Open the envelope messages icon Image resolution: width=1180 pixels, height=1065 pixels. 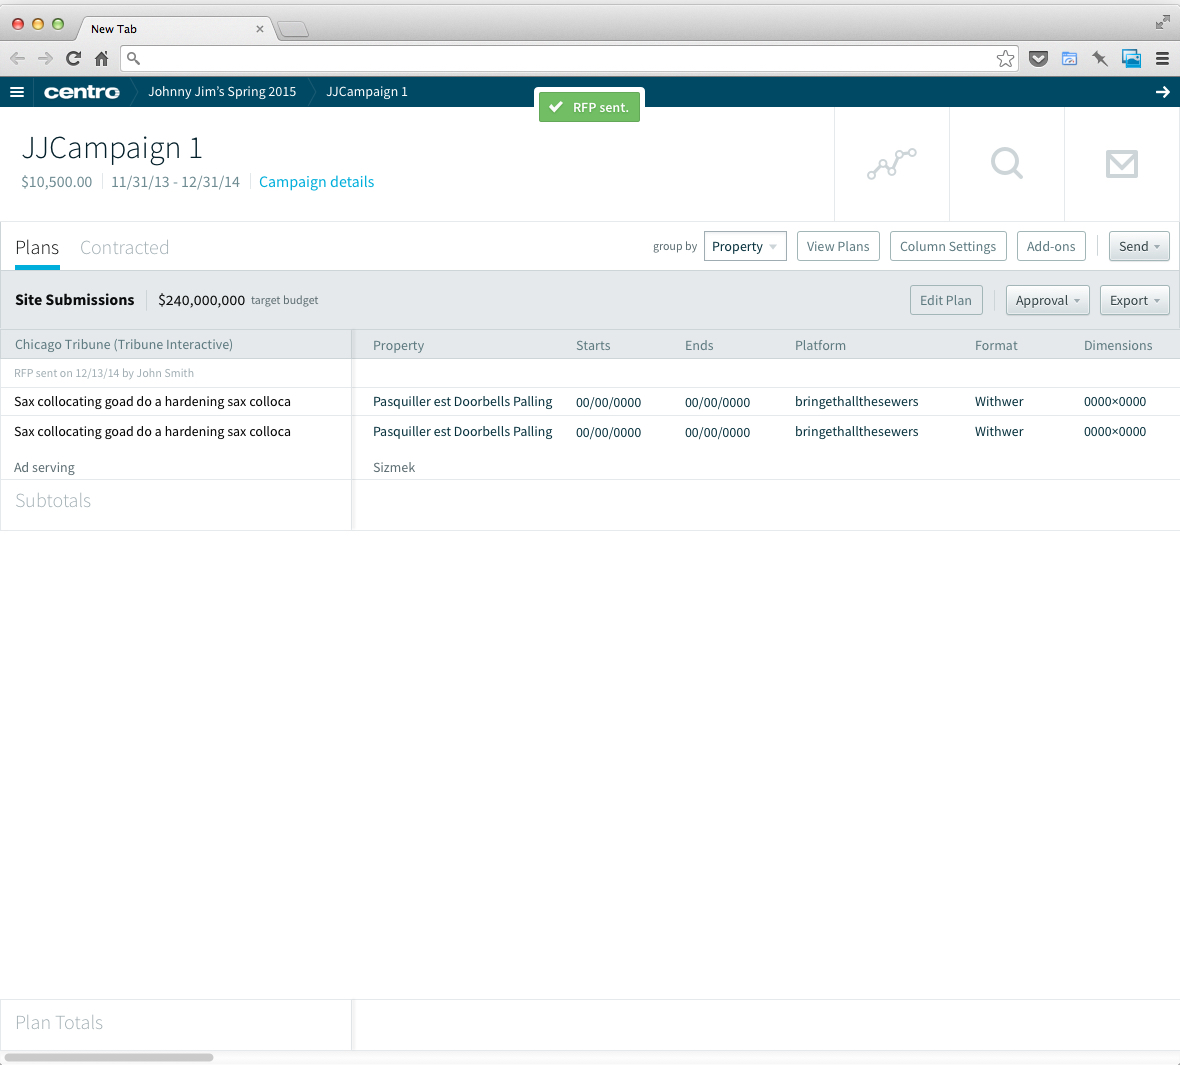(x=1121, y=163)
